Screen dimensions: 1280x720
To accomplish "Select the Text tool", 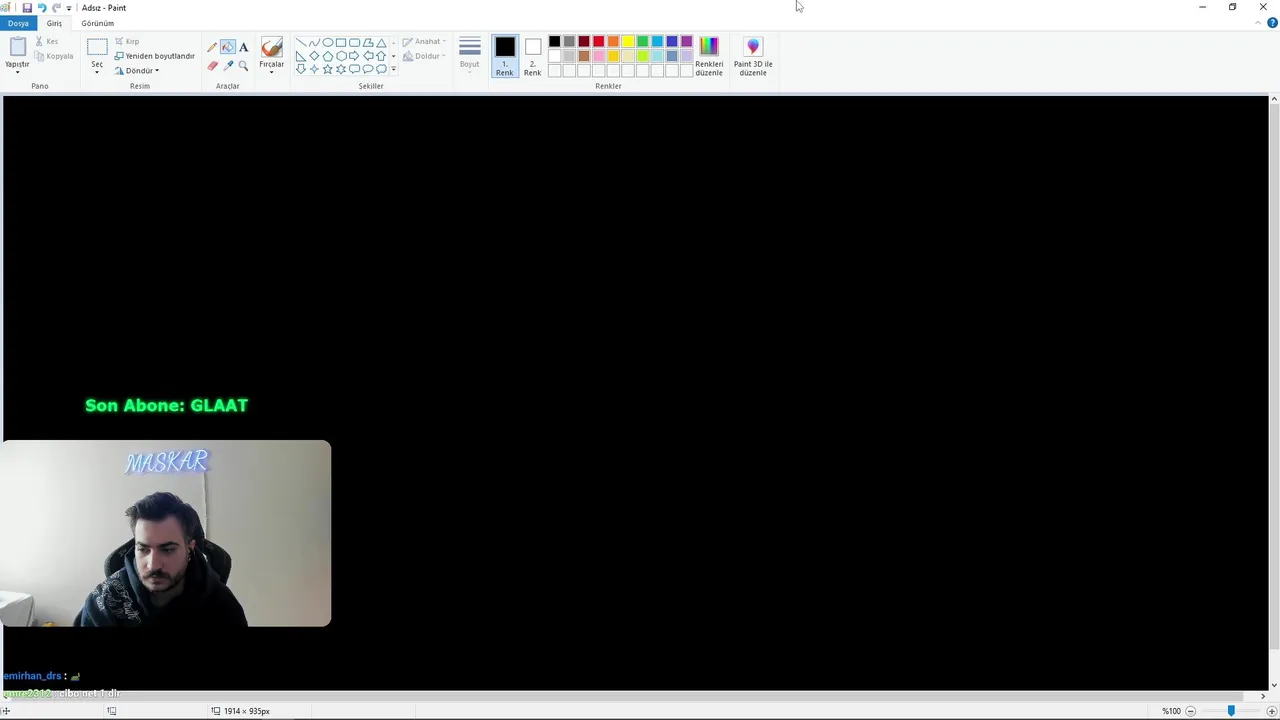I will 244,47.
